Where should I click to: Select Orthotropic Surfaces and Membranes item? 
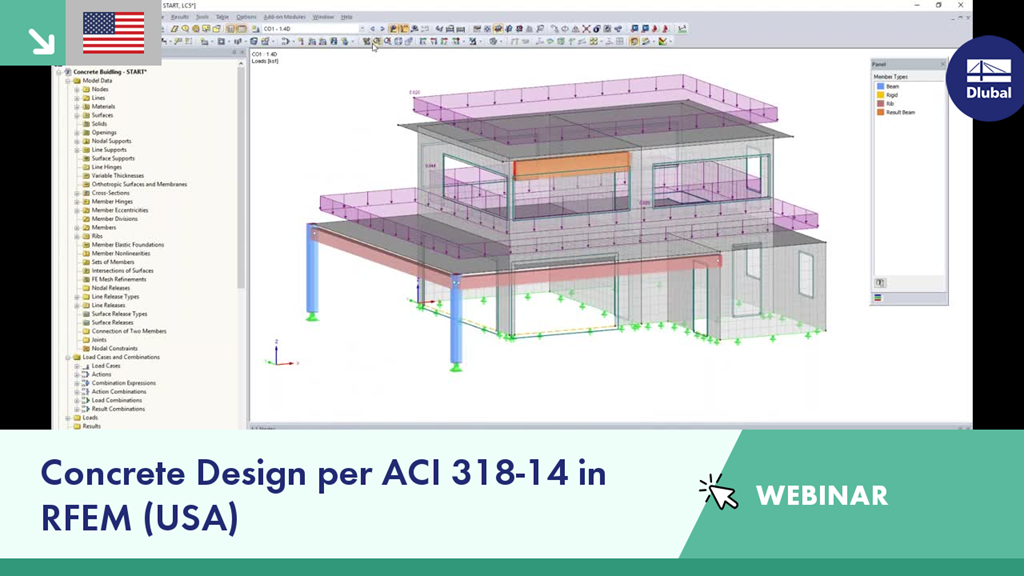(139, 185)
